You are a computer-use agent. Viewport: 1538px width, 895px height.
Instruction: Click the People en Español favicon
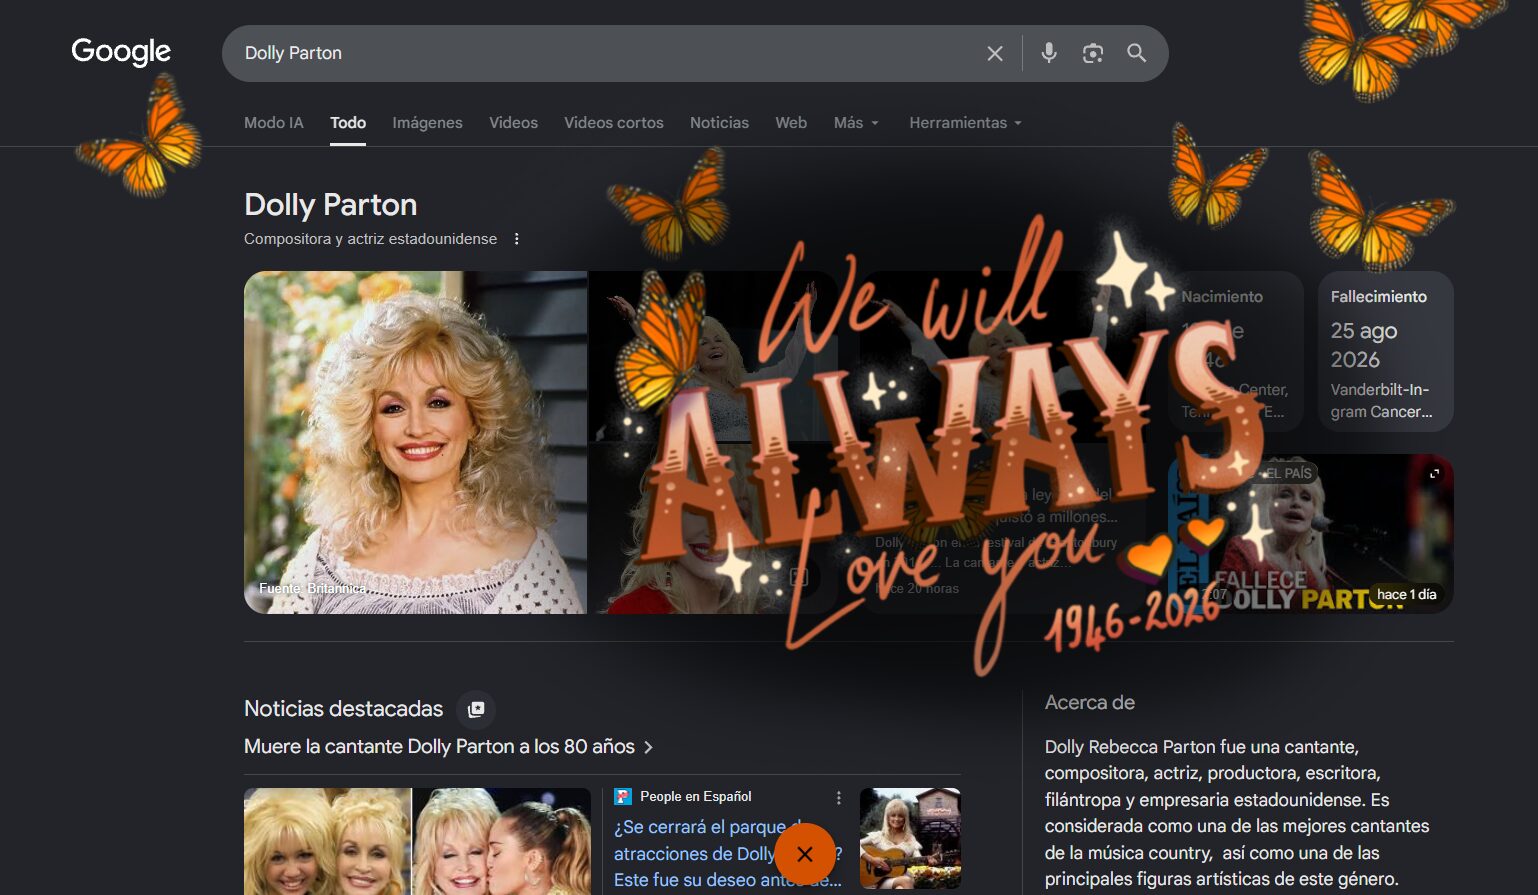coord(623,797)
